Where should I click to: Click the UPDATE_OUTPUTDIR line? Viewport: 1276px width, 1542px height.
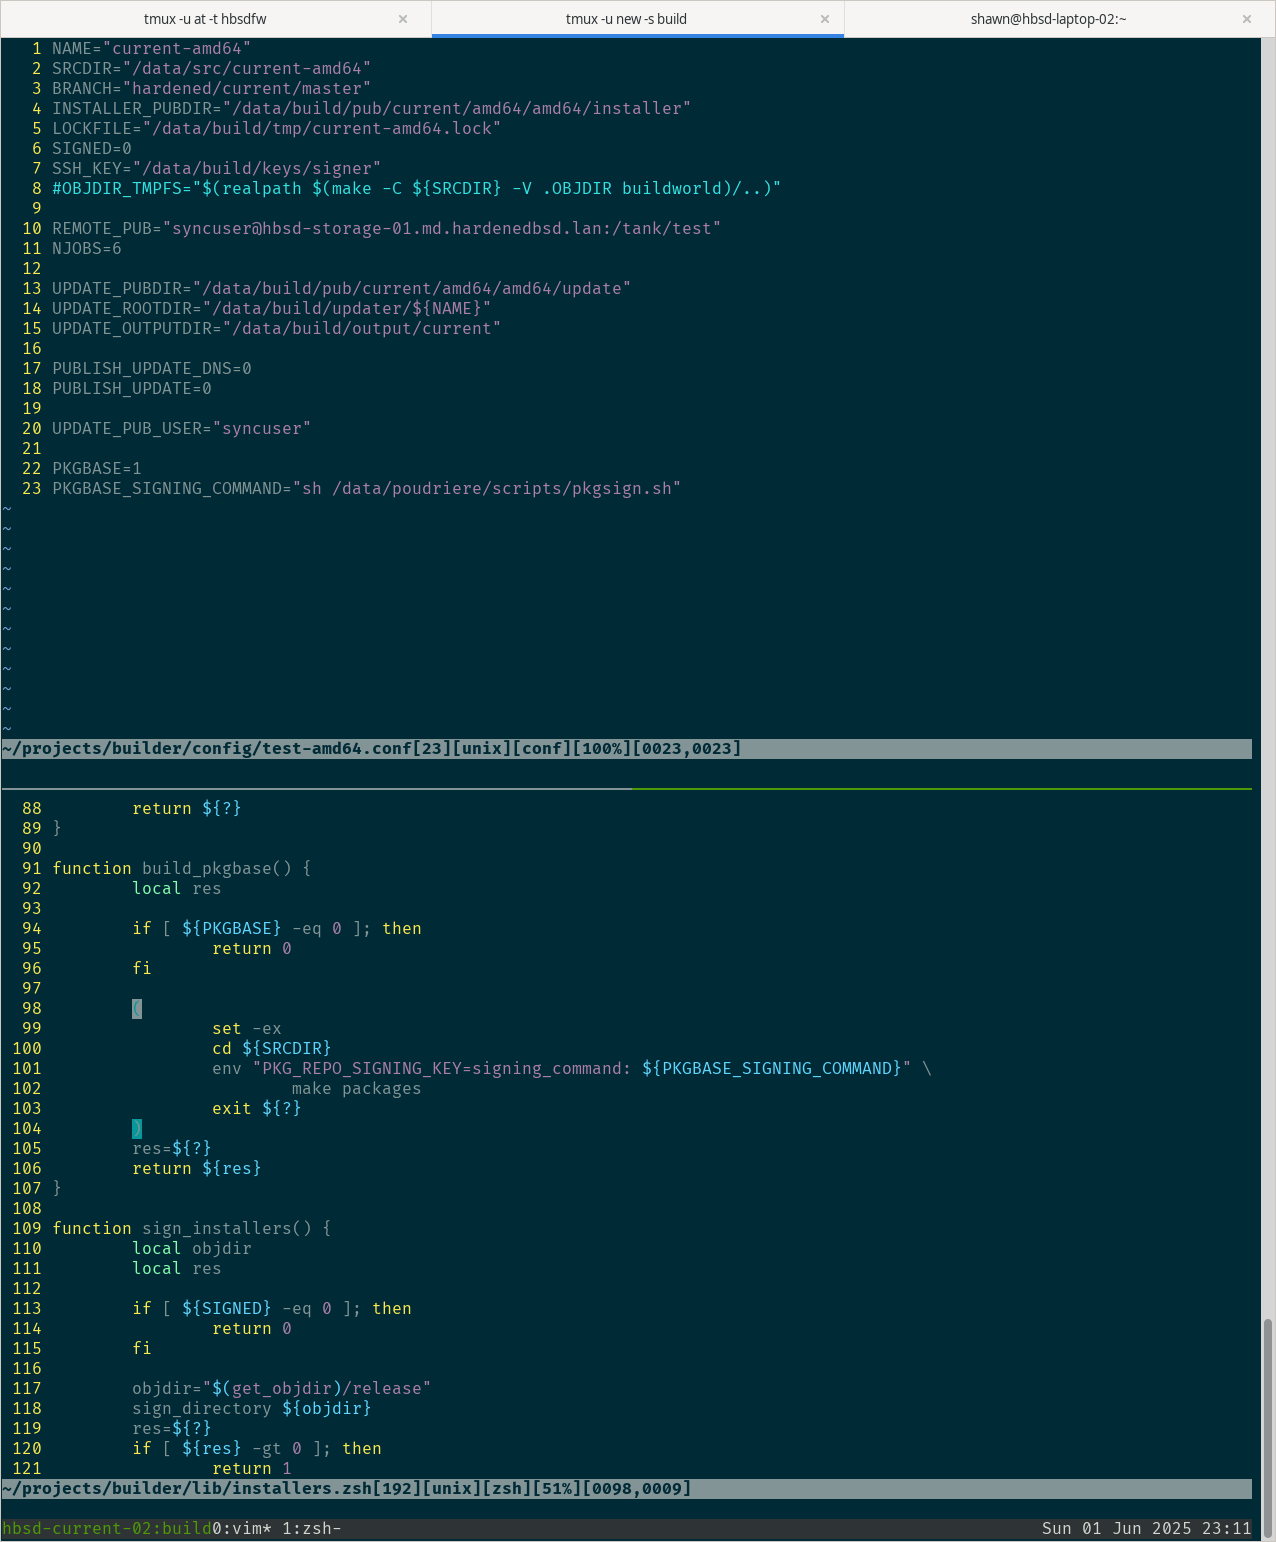[276, 328]
